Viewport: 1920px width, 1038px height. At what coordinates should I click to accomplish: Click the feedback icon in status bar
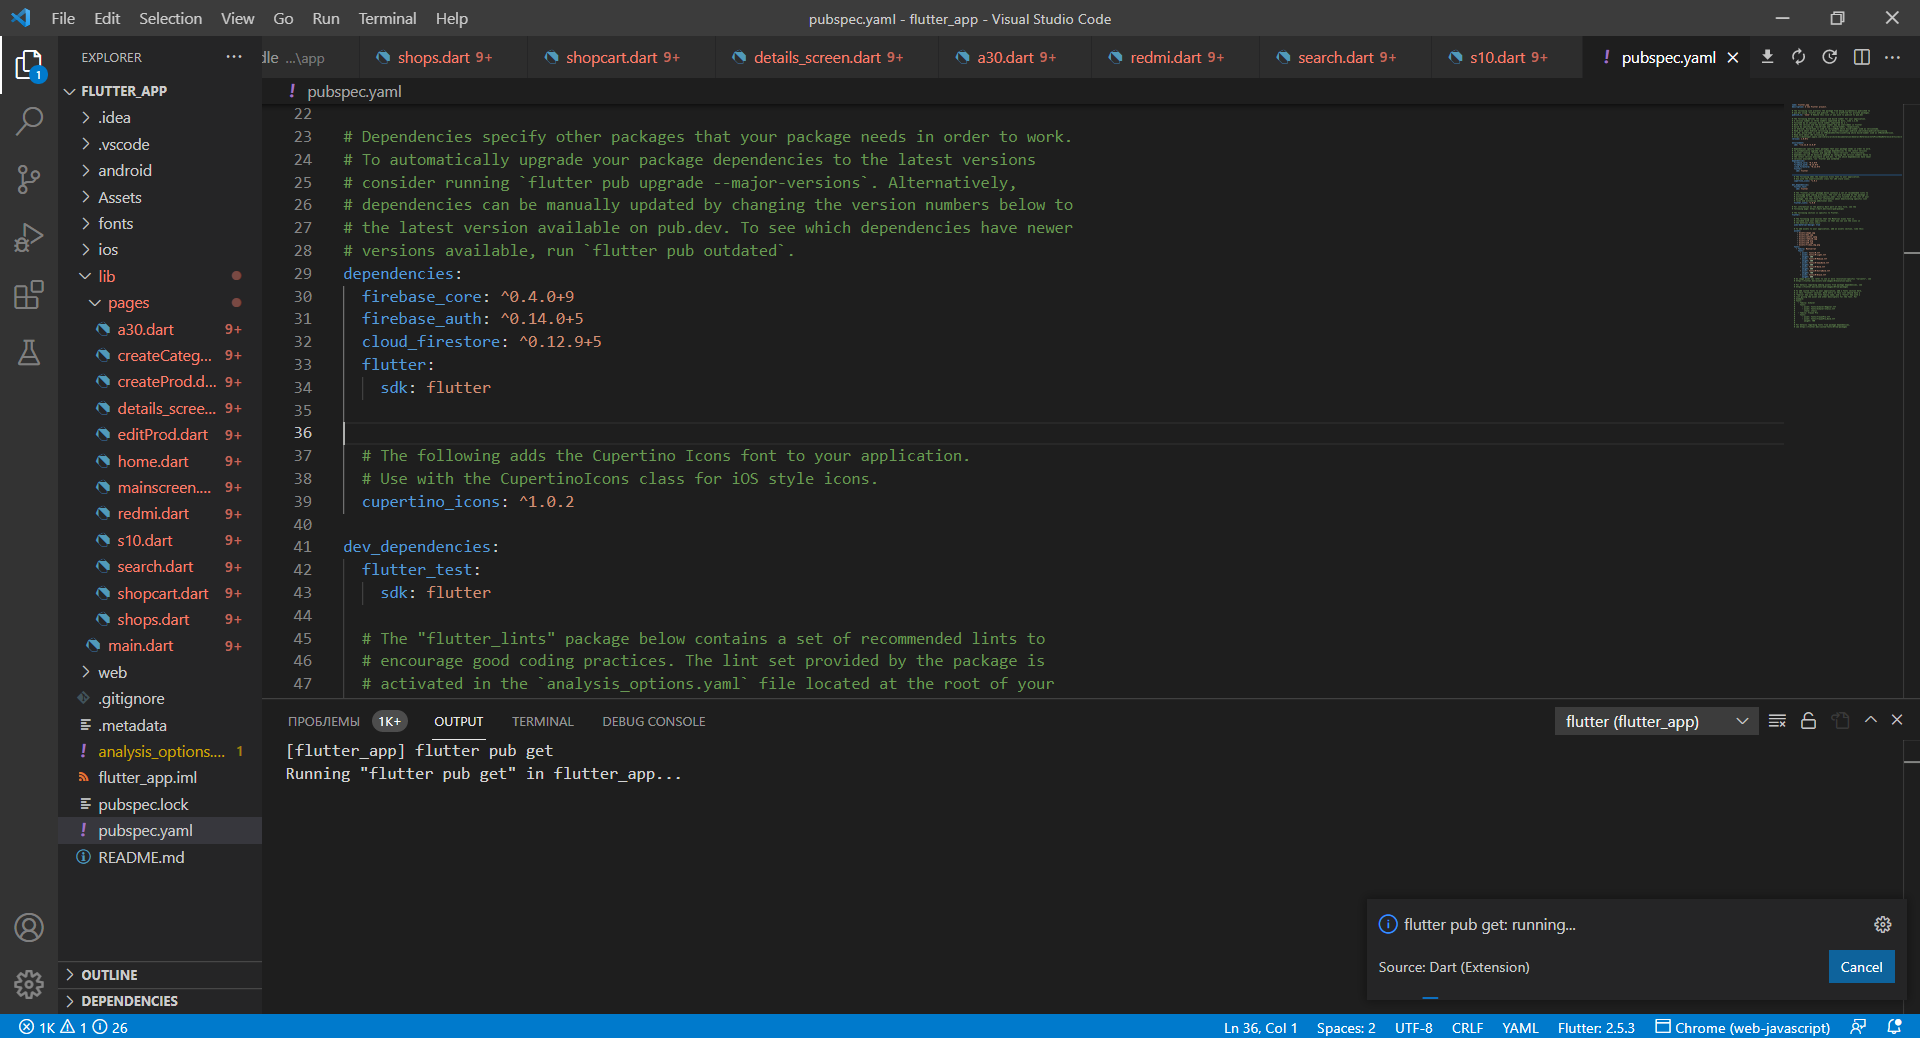(x=1858, y=1027)
